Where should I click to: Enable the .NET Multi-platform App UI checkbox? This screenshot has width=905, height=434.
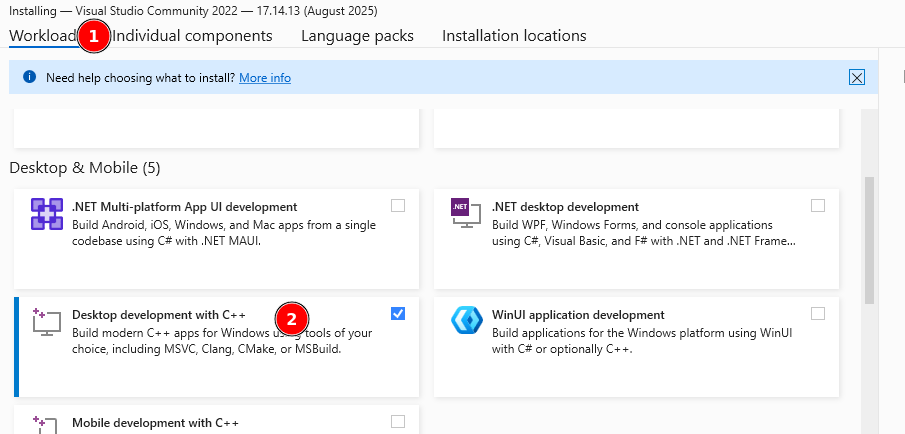(398, 206)
